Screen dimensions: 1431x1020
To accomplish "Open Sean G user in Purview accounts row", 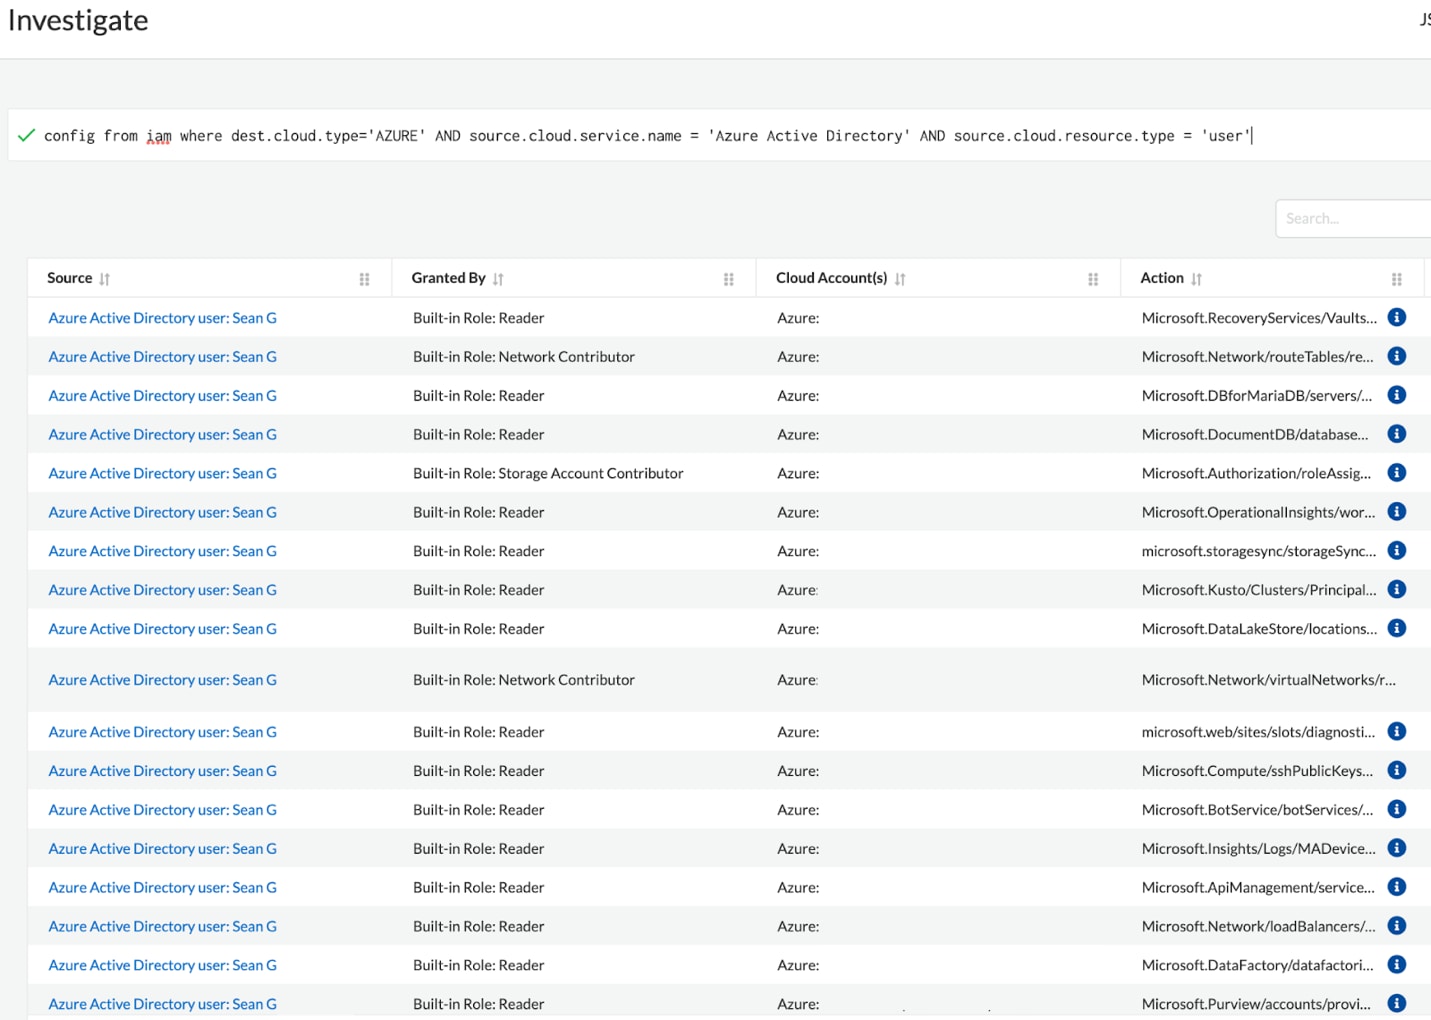I will pos(163,1004).
